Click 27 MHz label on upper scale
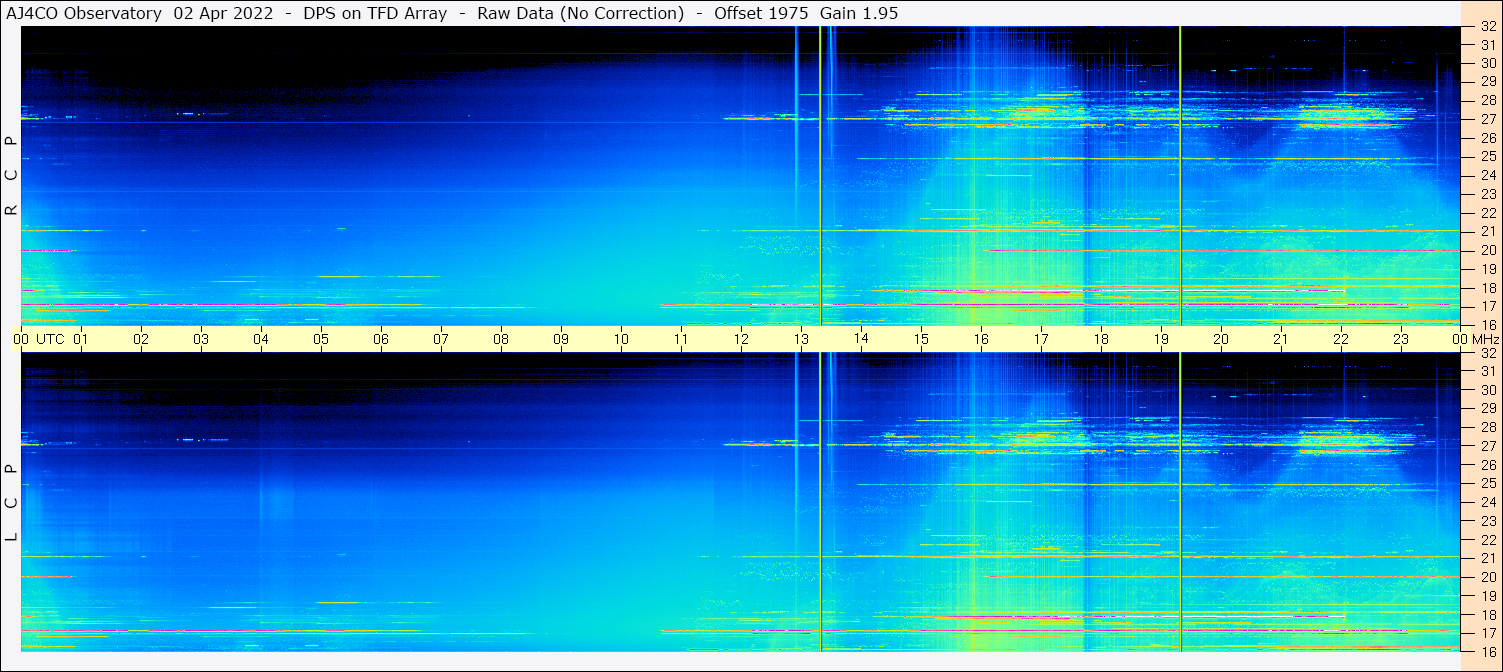 coord(1487,119)
